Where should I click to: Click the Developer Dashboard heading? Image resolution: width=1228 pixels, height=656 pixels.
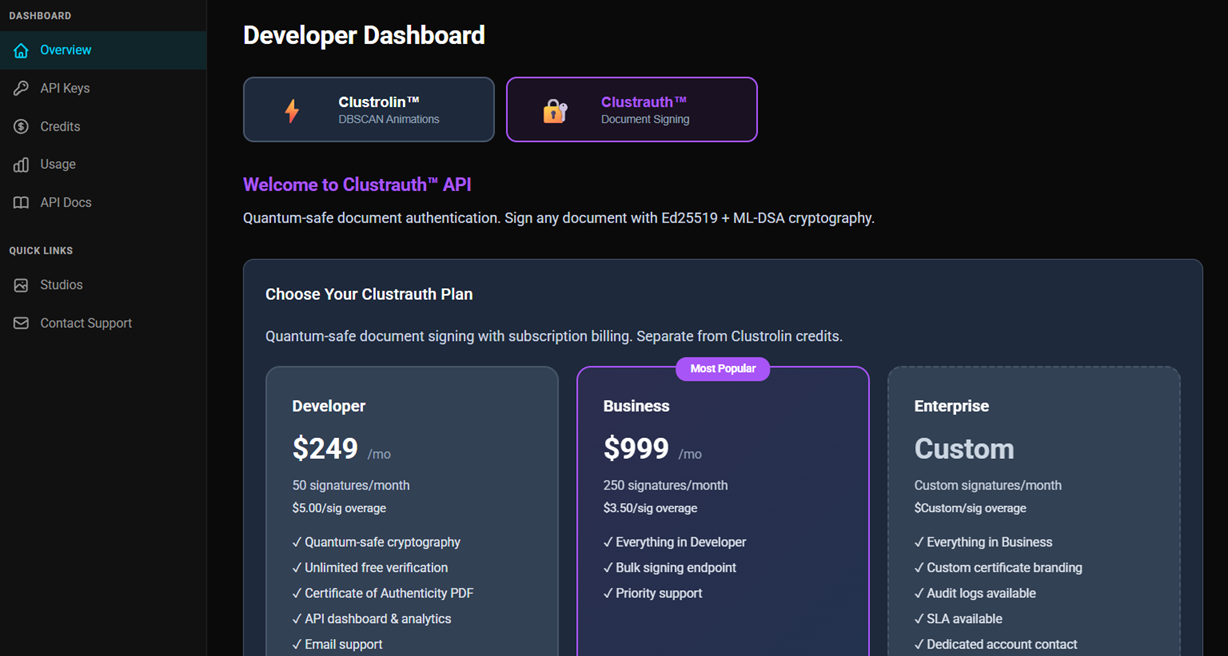pos(364,36)
